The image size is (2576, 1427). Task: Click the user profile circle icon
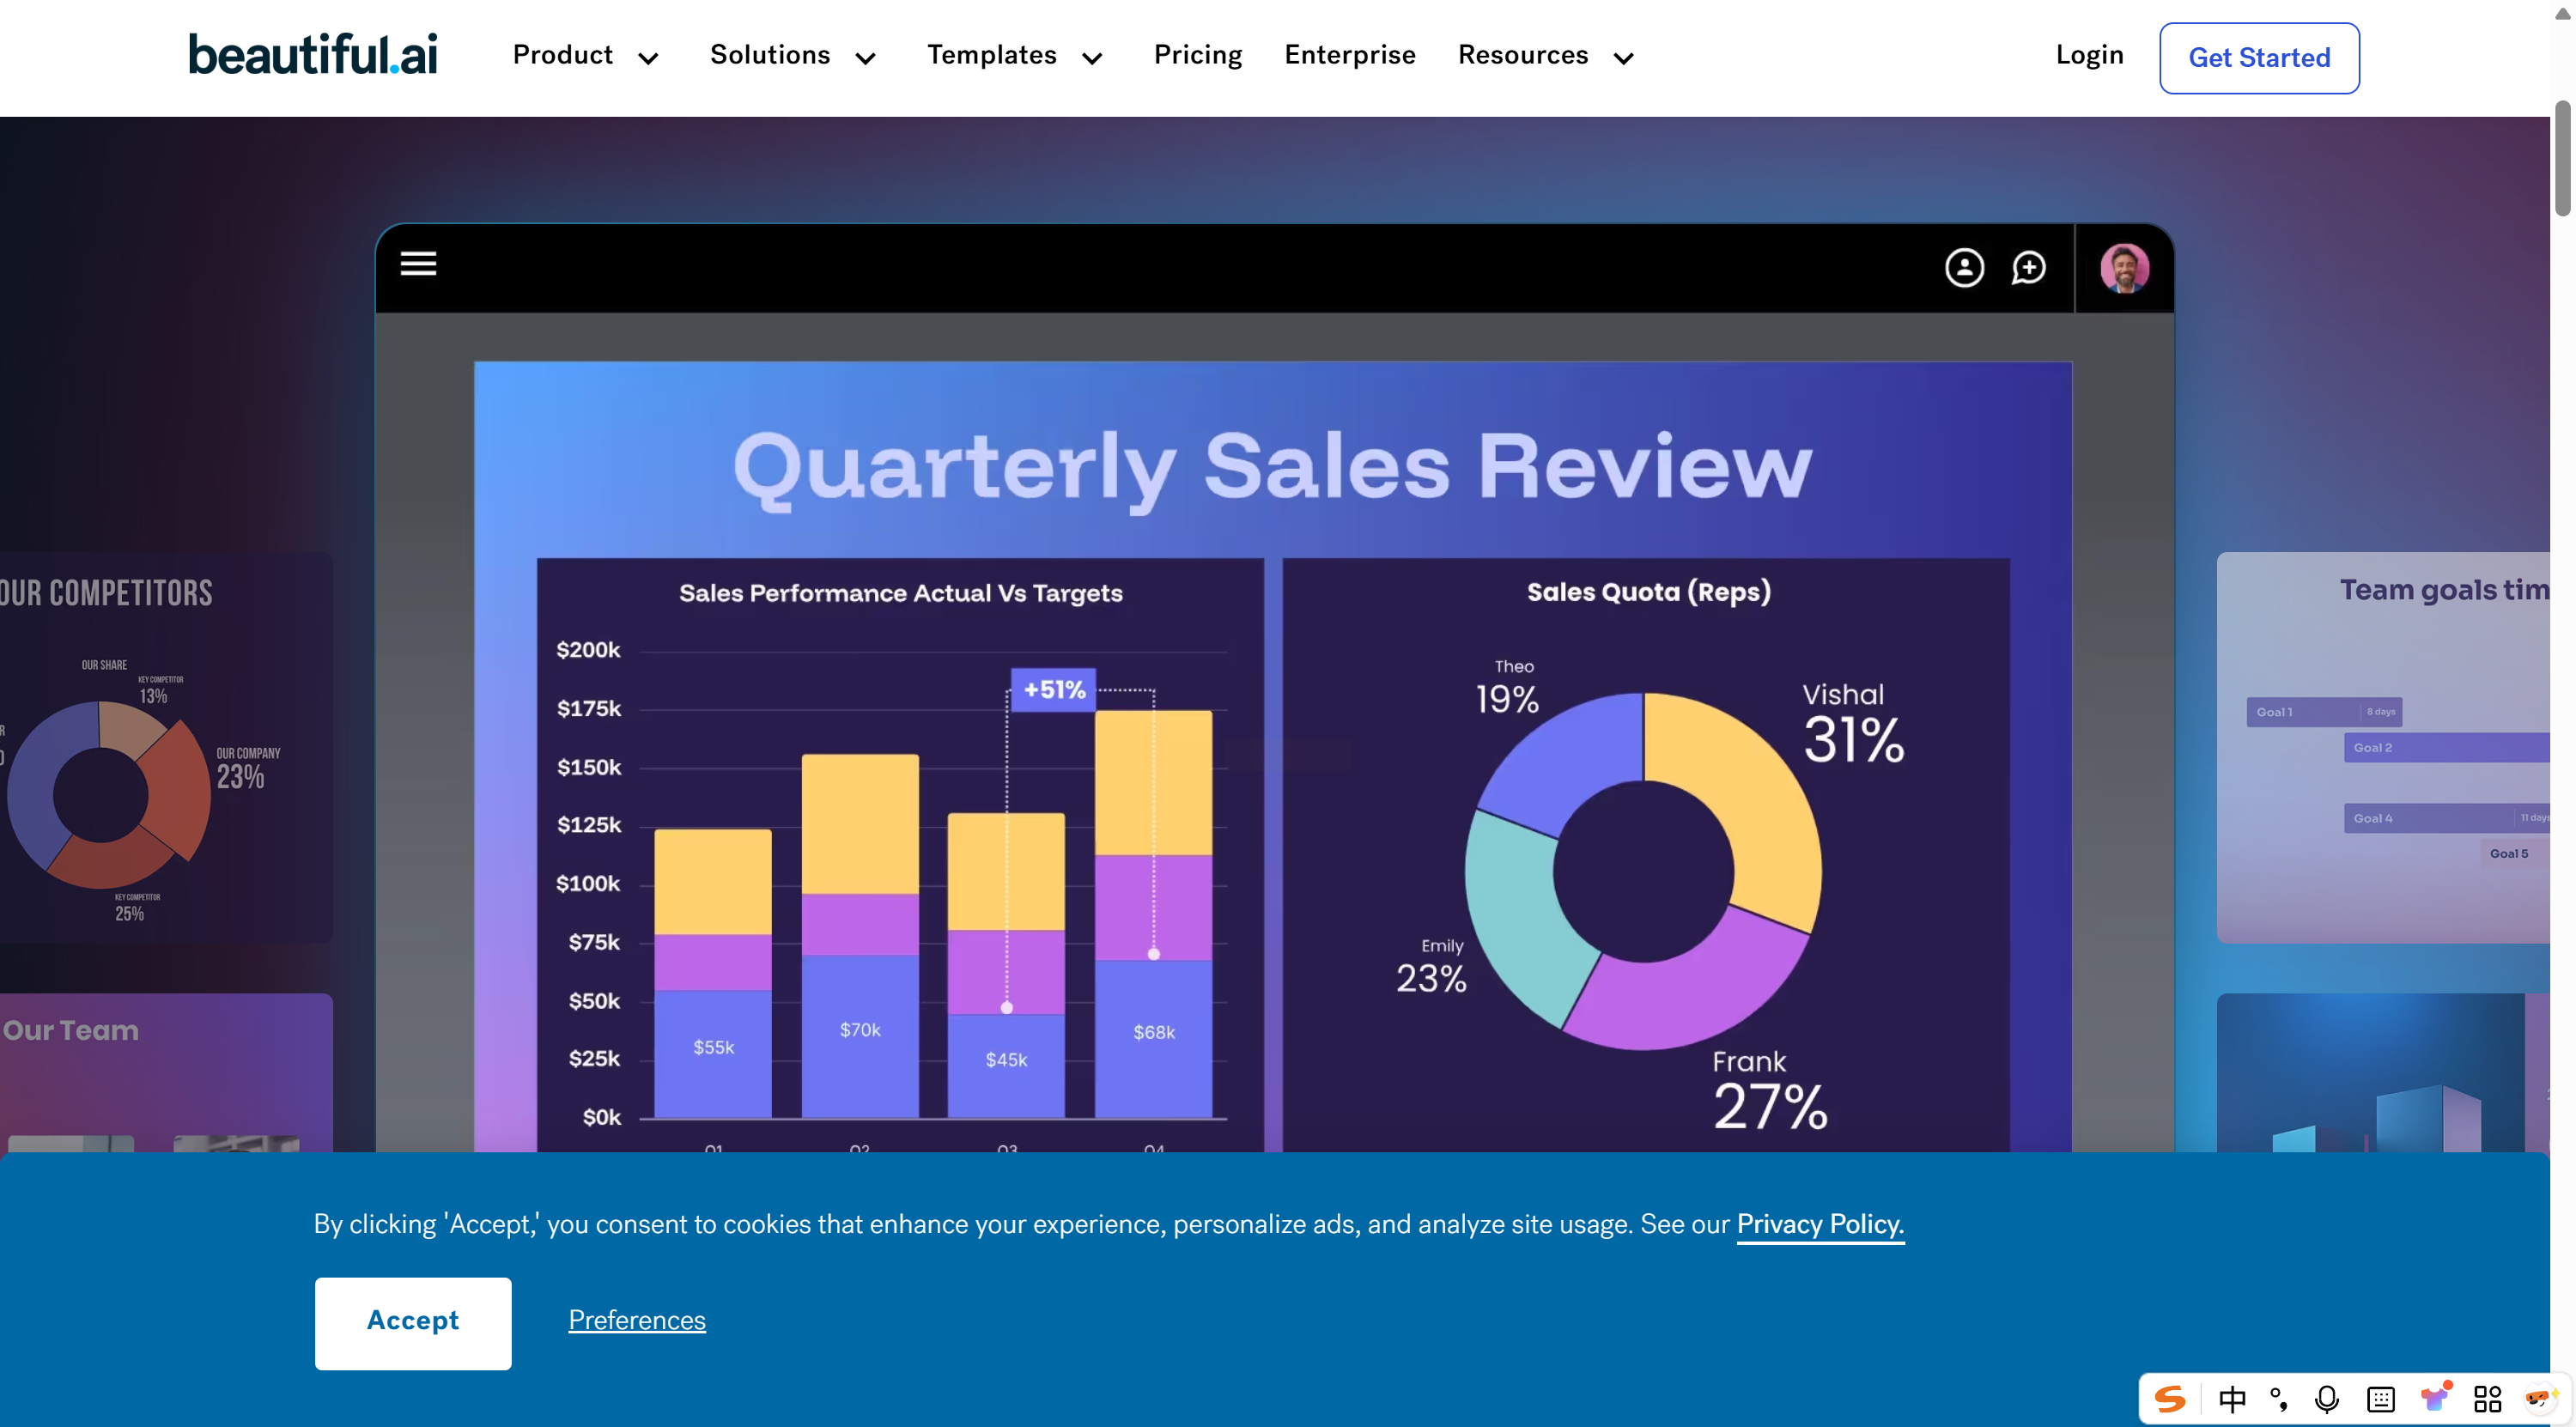click(x=1964, y=268)
